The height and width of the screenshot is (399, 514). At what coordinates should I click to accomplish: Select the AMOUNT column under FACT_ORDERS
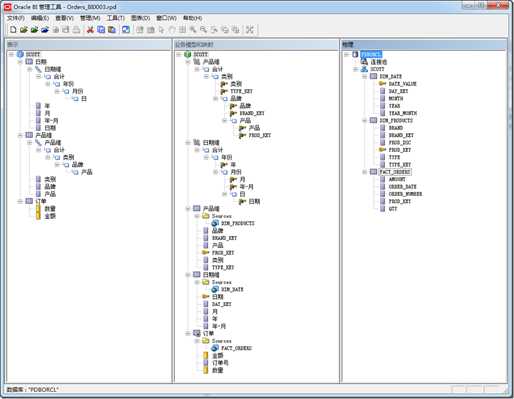click(x=397, y=179)
